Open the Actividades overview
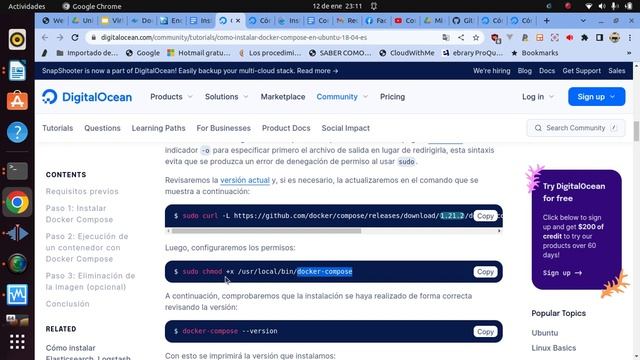Viewport: 640px width, 360px height. pos(27,6)
